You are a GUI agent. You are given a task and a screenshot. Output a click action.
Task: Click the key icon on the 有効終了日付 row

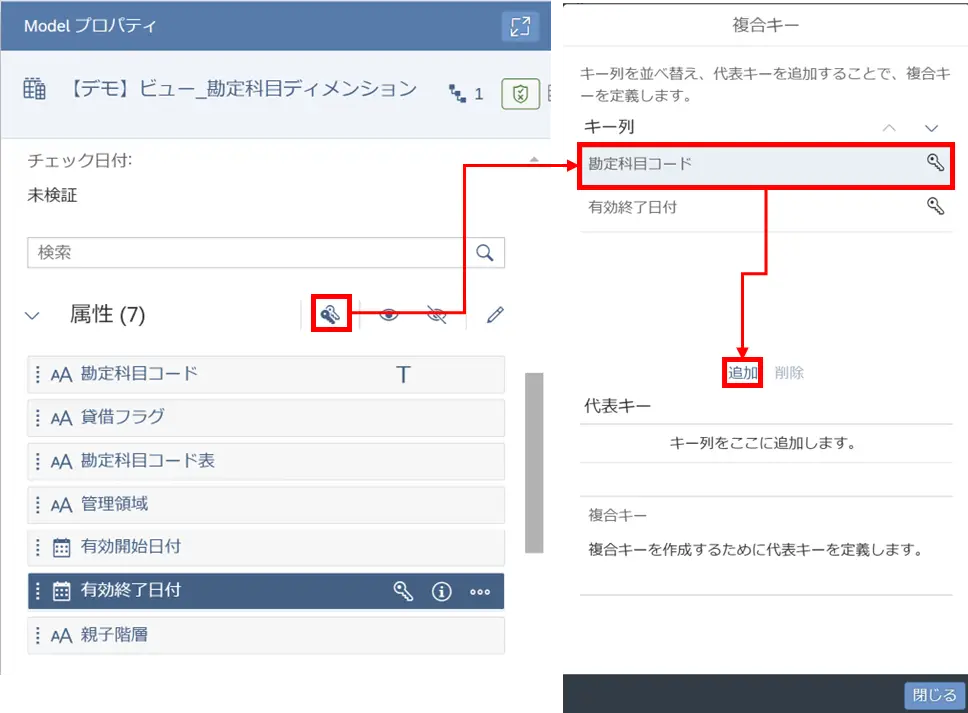(x=403, y=591)
